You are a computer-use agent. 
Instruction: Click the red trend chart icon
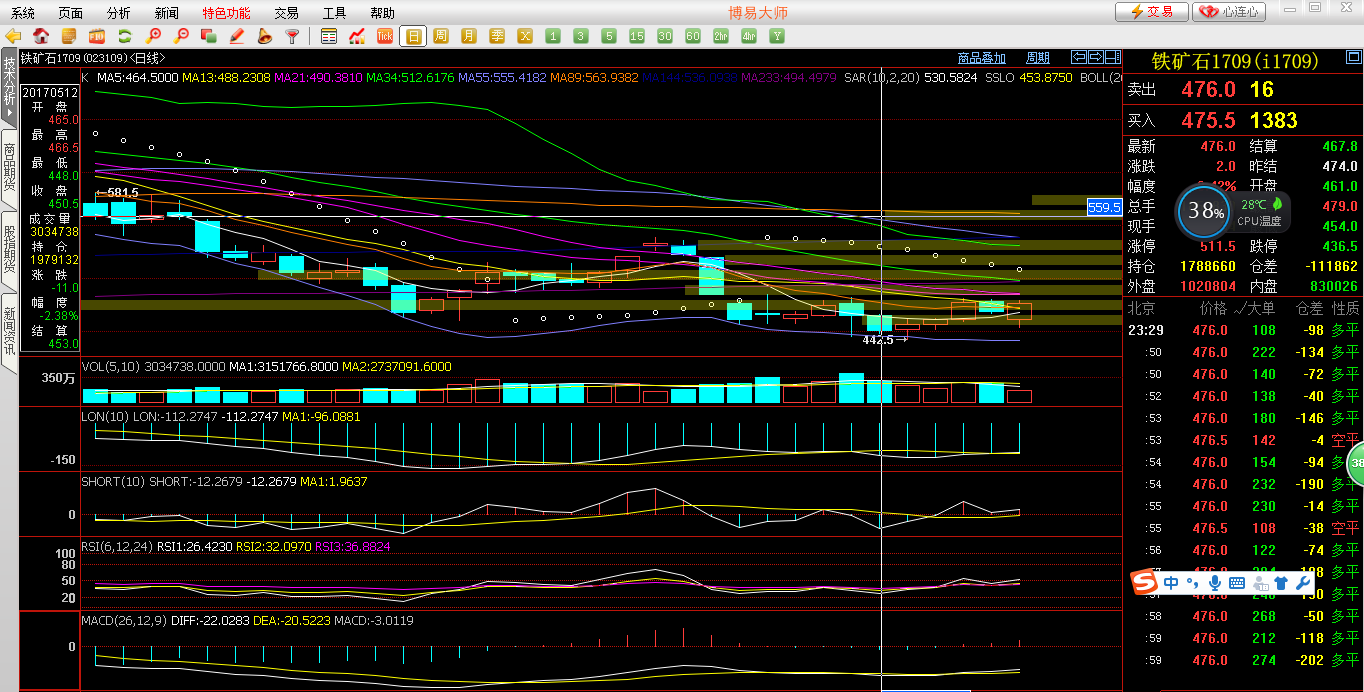click(357, 36)
